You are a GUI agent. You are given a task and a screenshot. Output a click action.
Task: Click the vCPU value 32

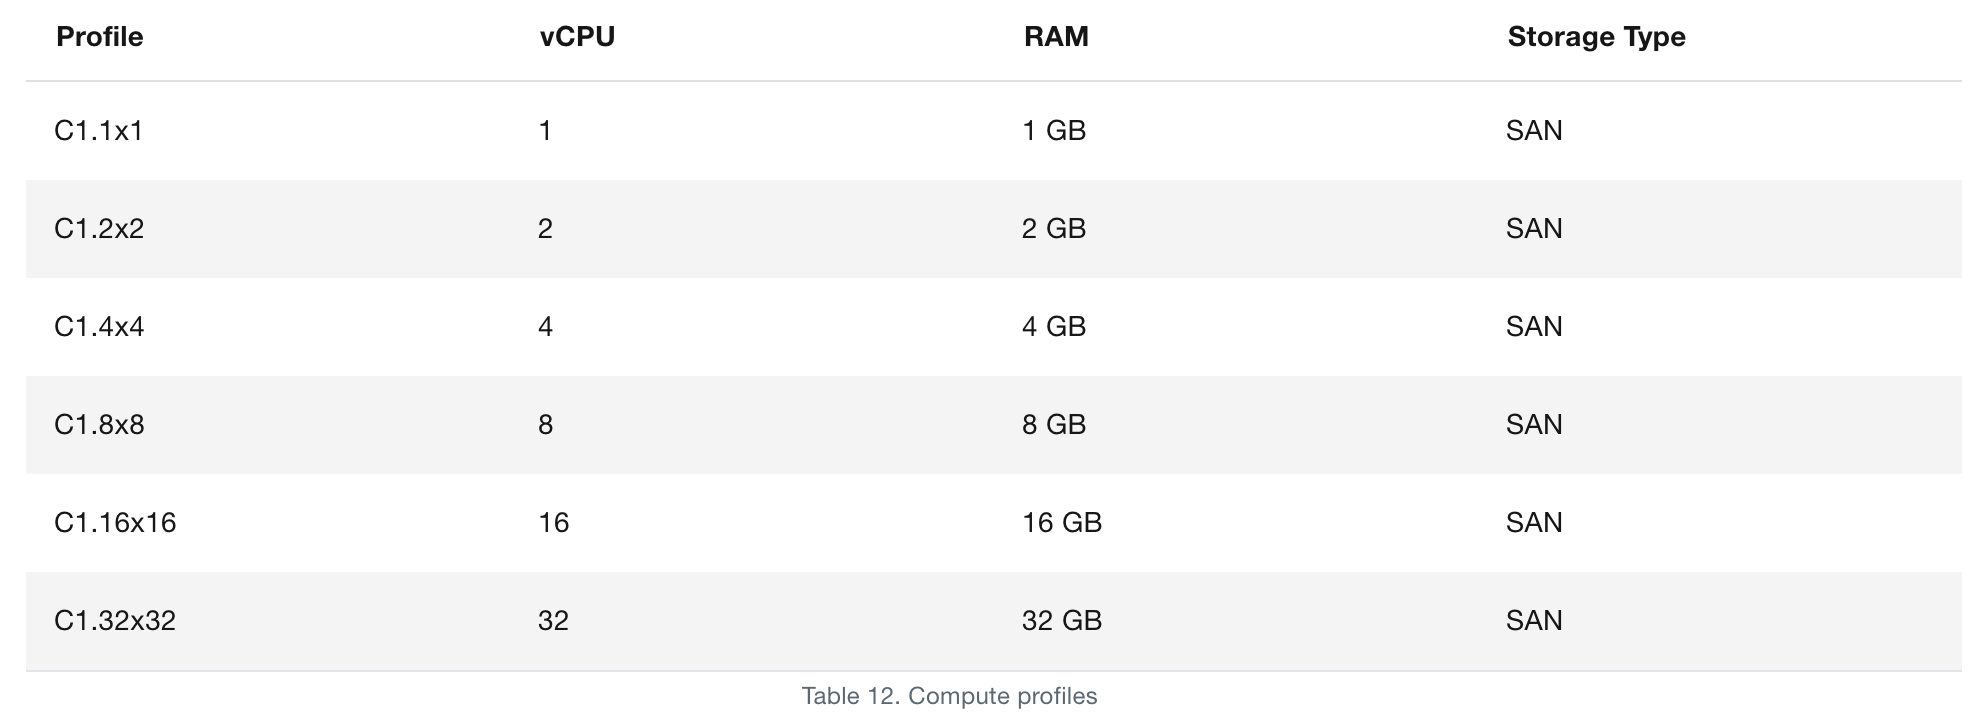(x=554, y=621)
